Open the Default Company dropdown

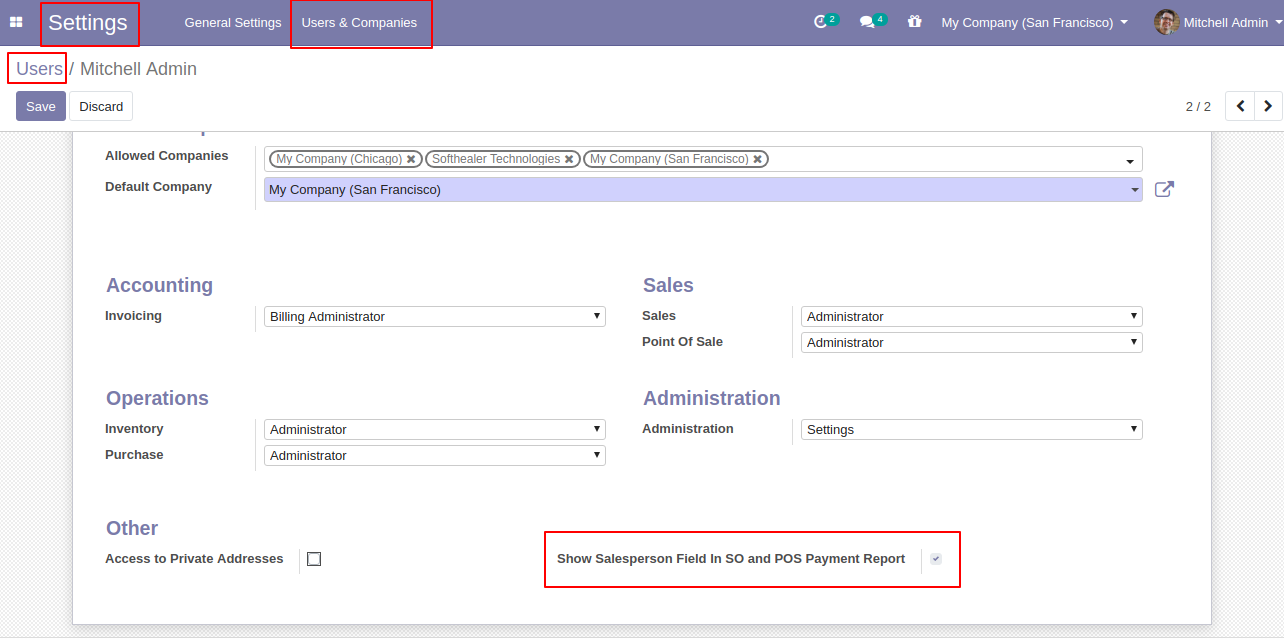click(x=703, y=189)
